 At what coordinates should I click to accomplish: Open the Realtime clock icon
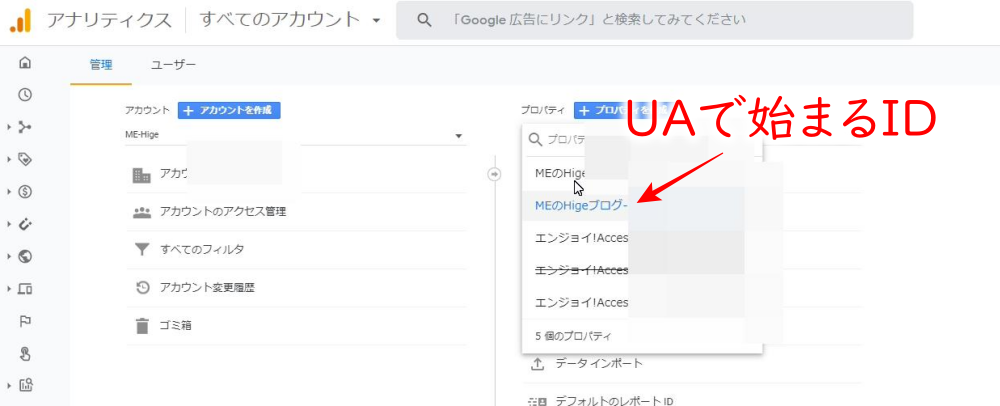[26, 95]
